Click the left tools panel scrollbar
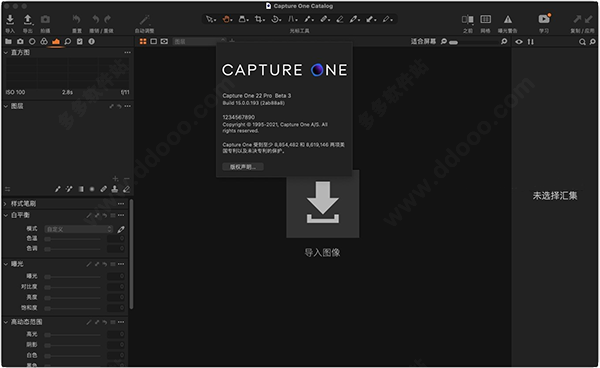Viewport: 600px width, 368px height. [x=131, y=254]
